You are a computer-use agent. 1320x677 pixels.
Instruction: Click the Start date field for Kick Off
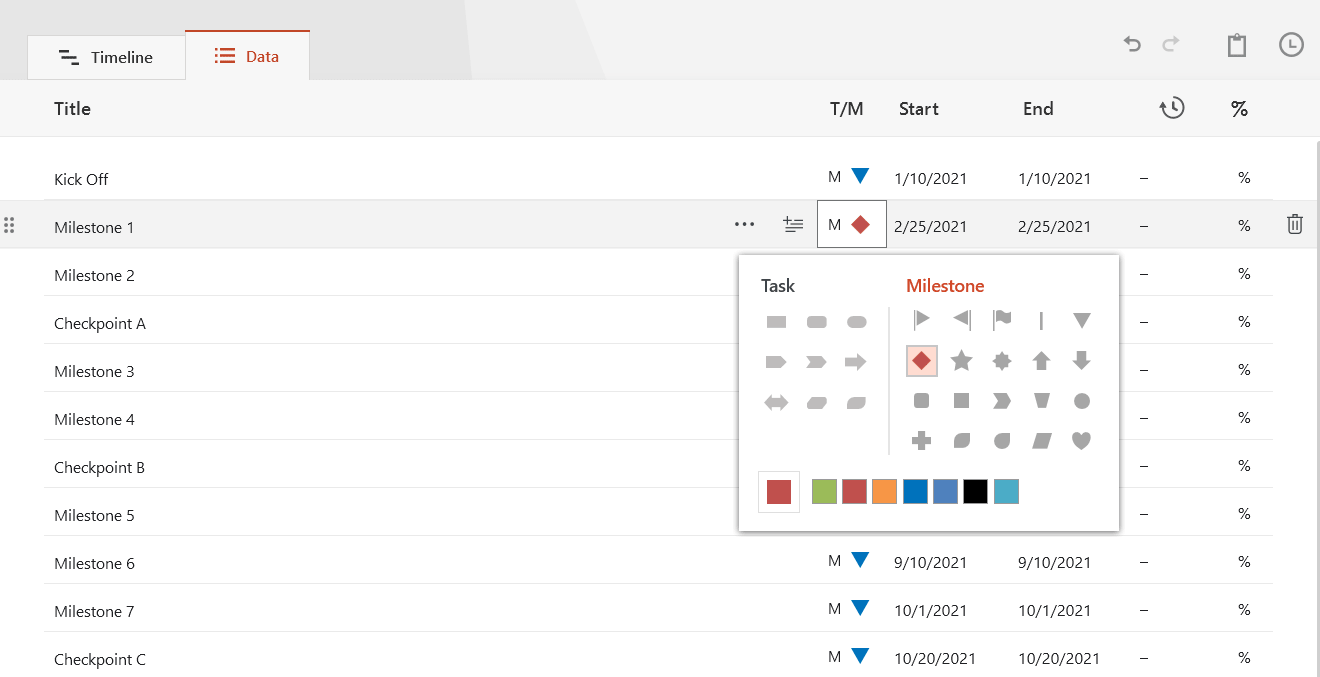point(930,178)
